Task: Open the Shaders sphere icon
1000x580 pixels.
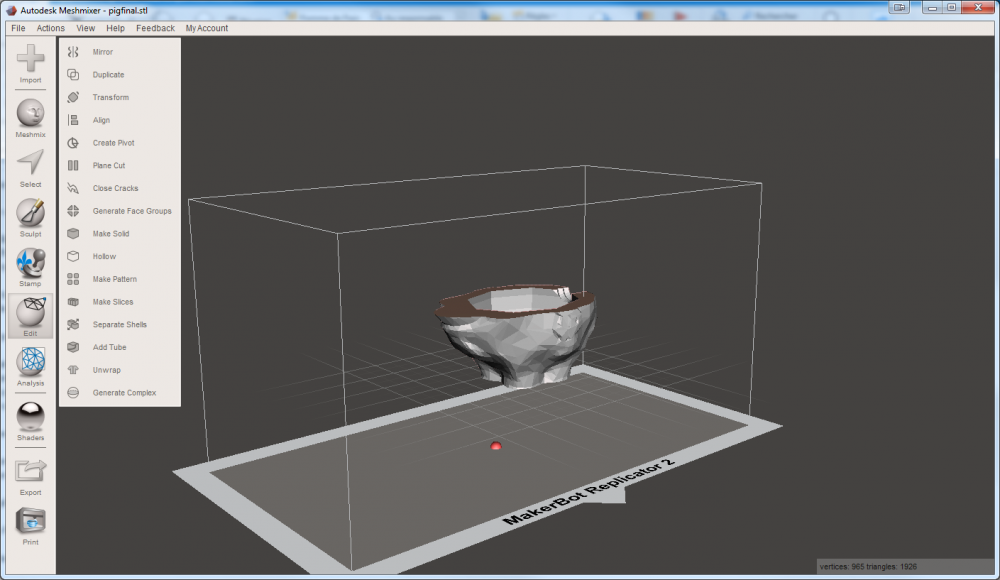Action: (x=30, y=422)
